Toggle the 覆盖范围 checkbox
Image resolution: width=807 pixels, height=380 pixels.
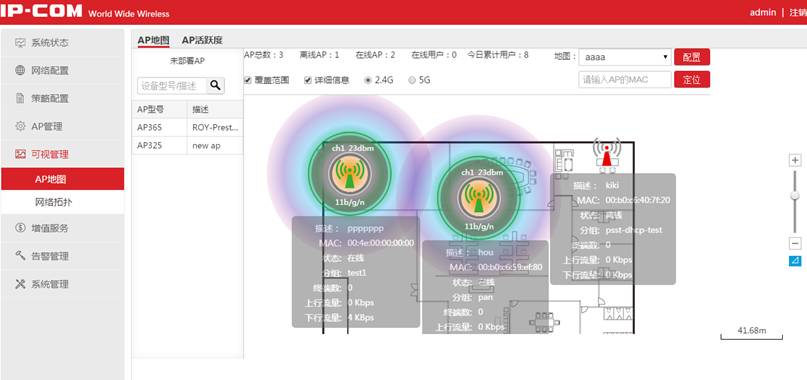click(x=248, y=80)
